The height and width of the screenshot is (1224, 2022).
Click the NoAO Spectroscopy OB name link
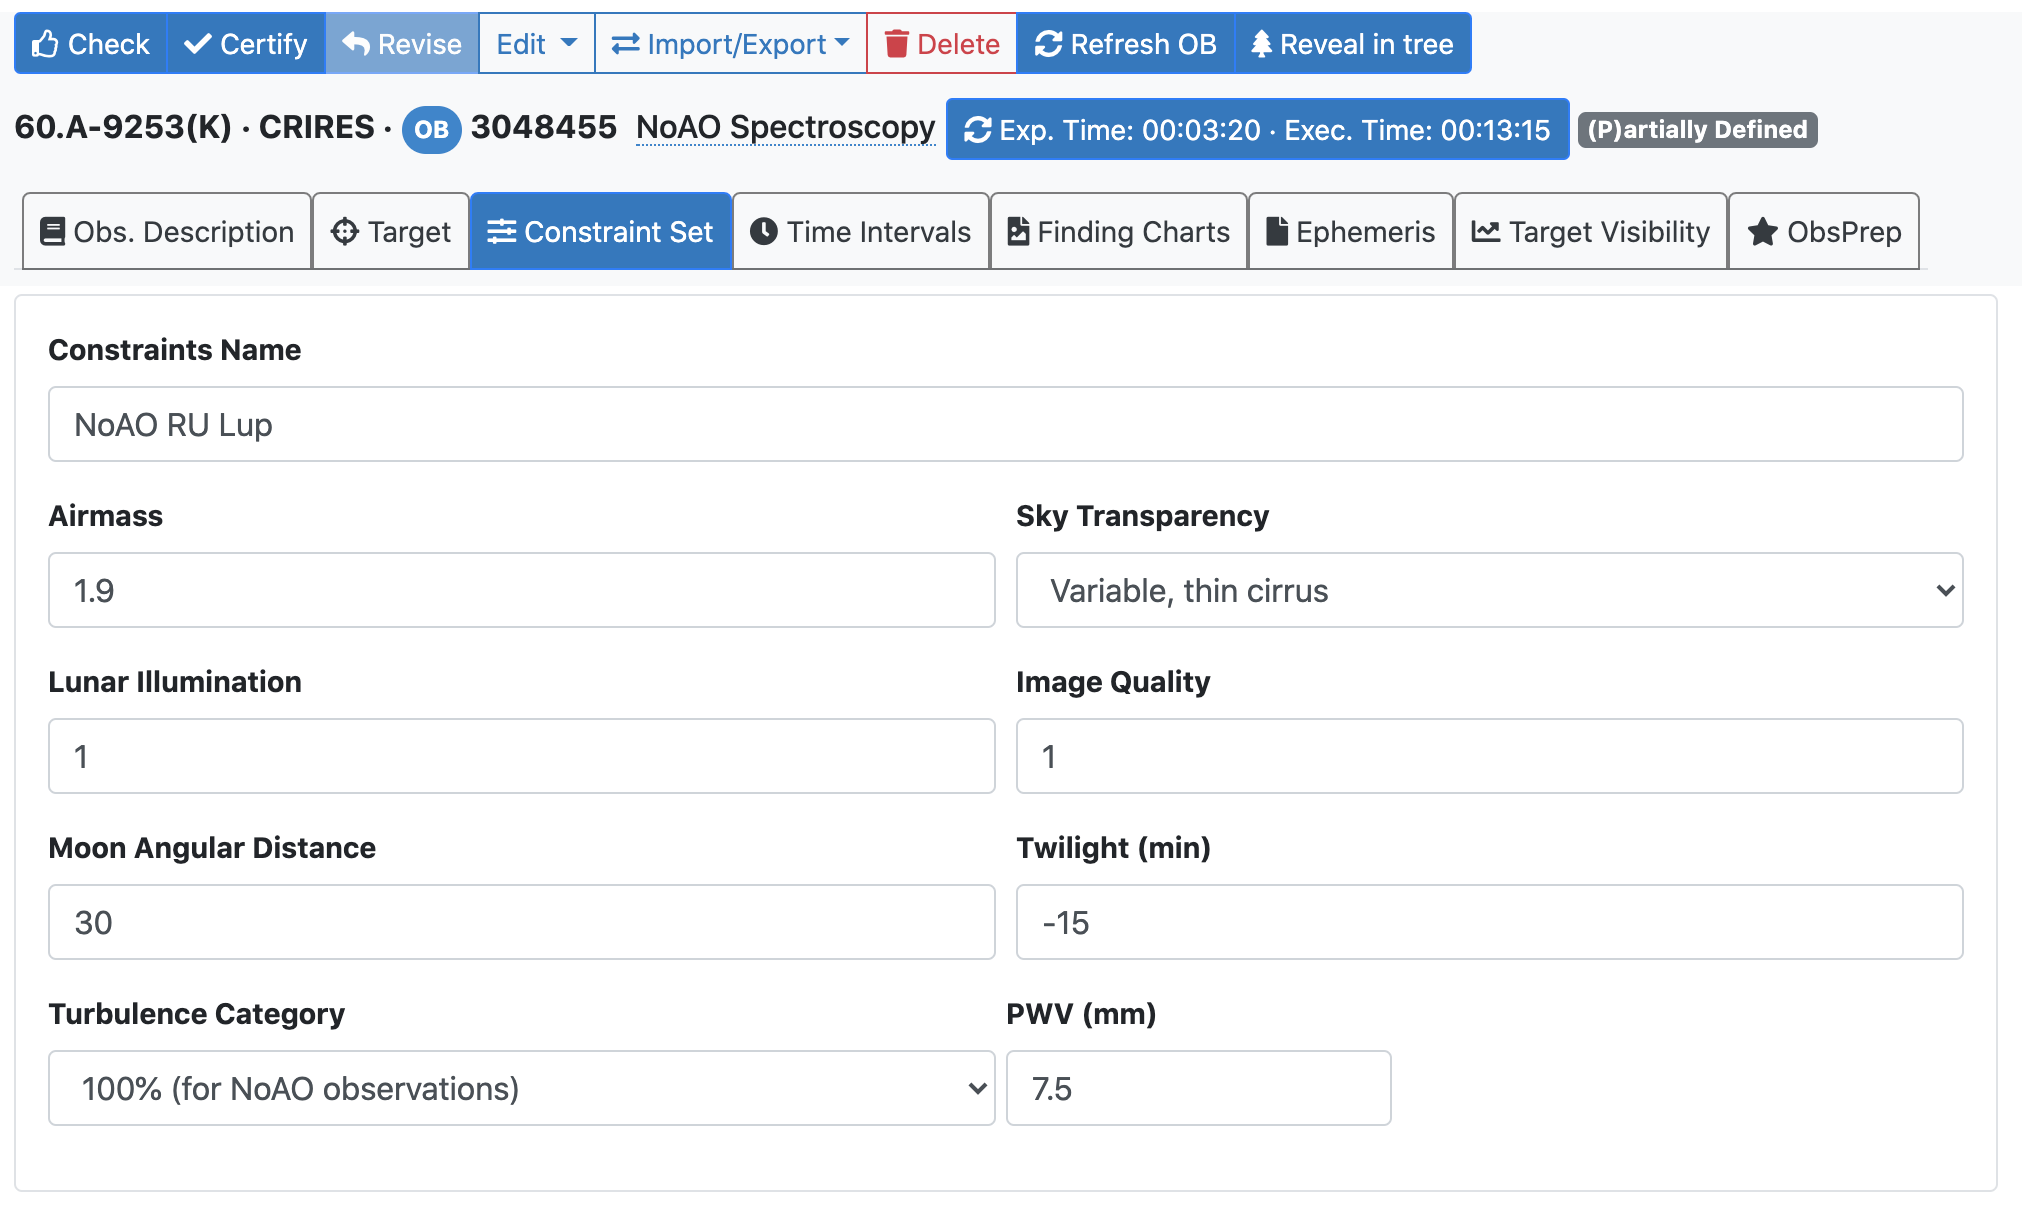785,127
